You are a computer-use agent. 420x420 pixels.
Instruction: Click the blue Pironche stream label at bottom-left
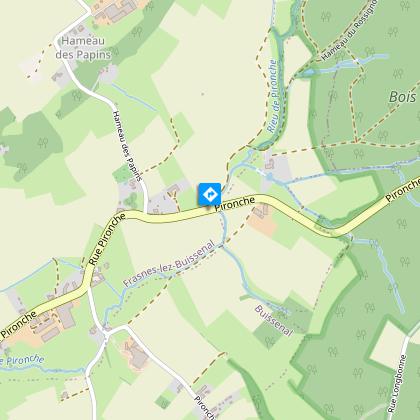[22, 360]
